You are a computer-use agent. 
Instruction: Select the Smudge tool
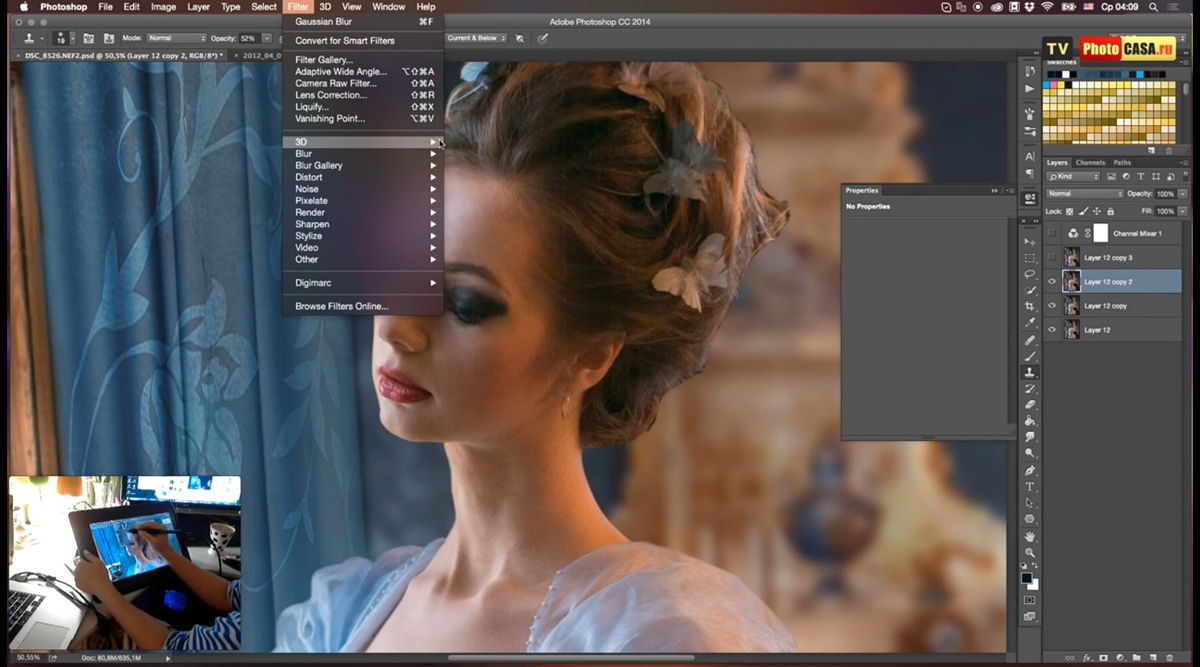pyautogui.click(x=1029, y=437)
